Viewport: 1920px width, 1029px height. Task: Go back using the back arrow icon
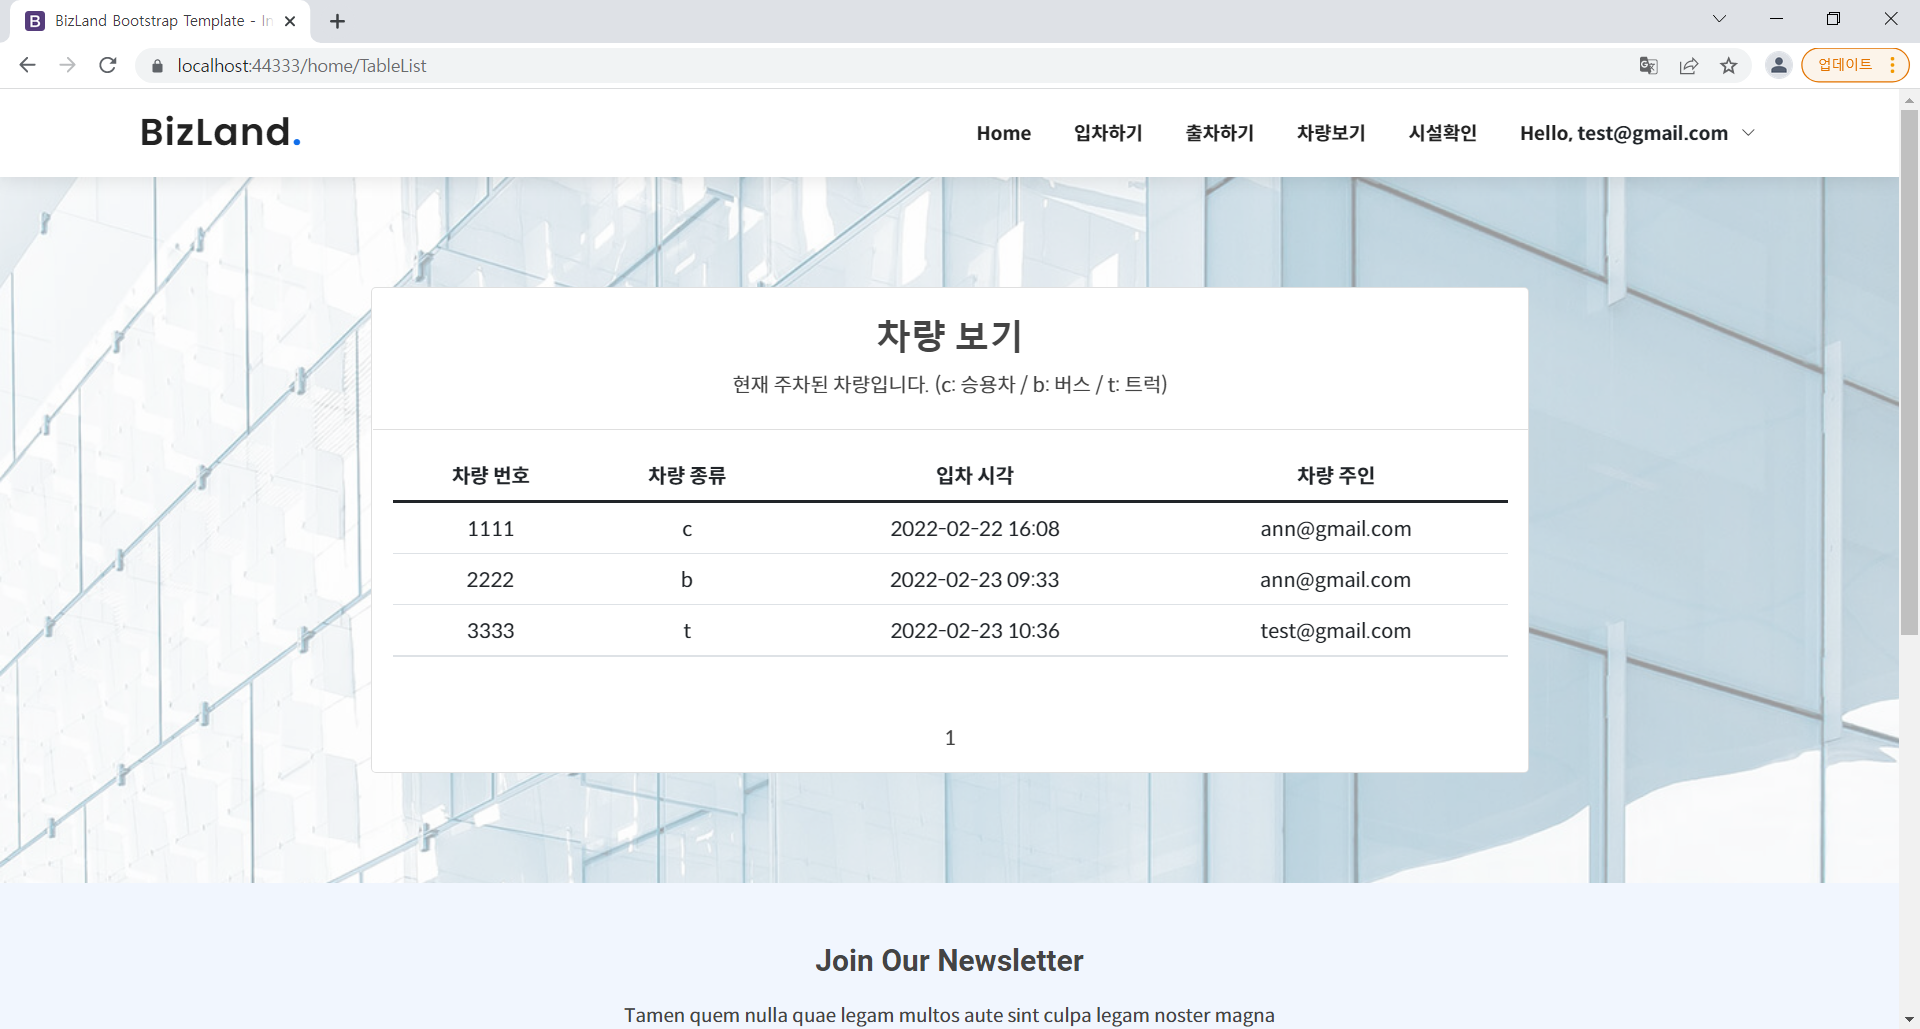(x=27, y=65)
